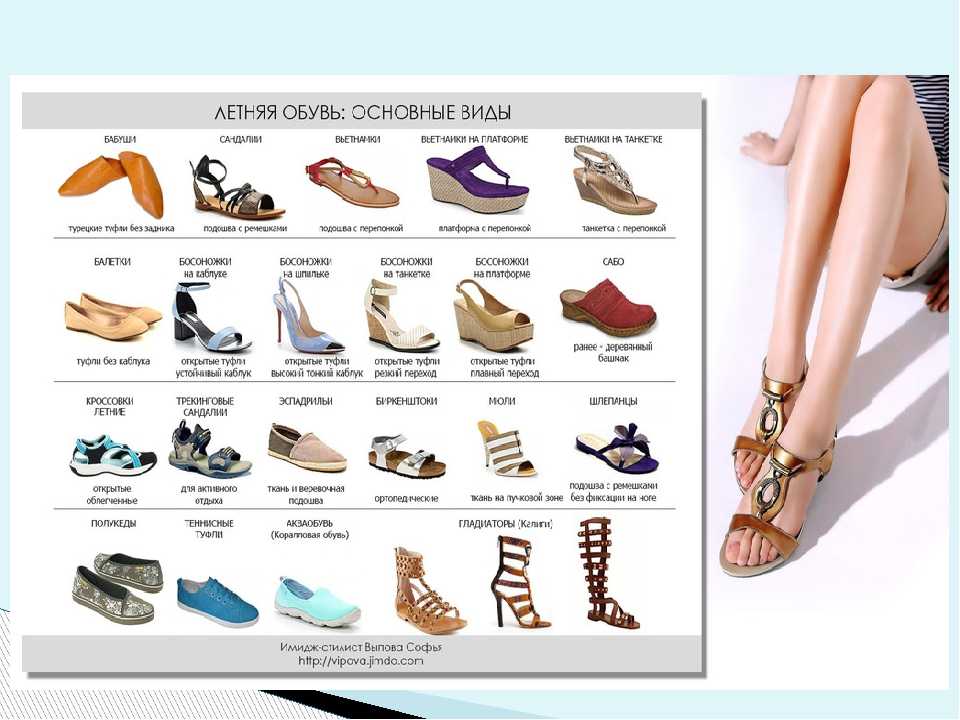Click the purple Шлепанцы slide image
This screenshot has height=720, width=960.
(617, 447)
